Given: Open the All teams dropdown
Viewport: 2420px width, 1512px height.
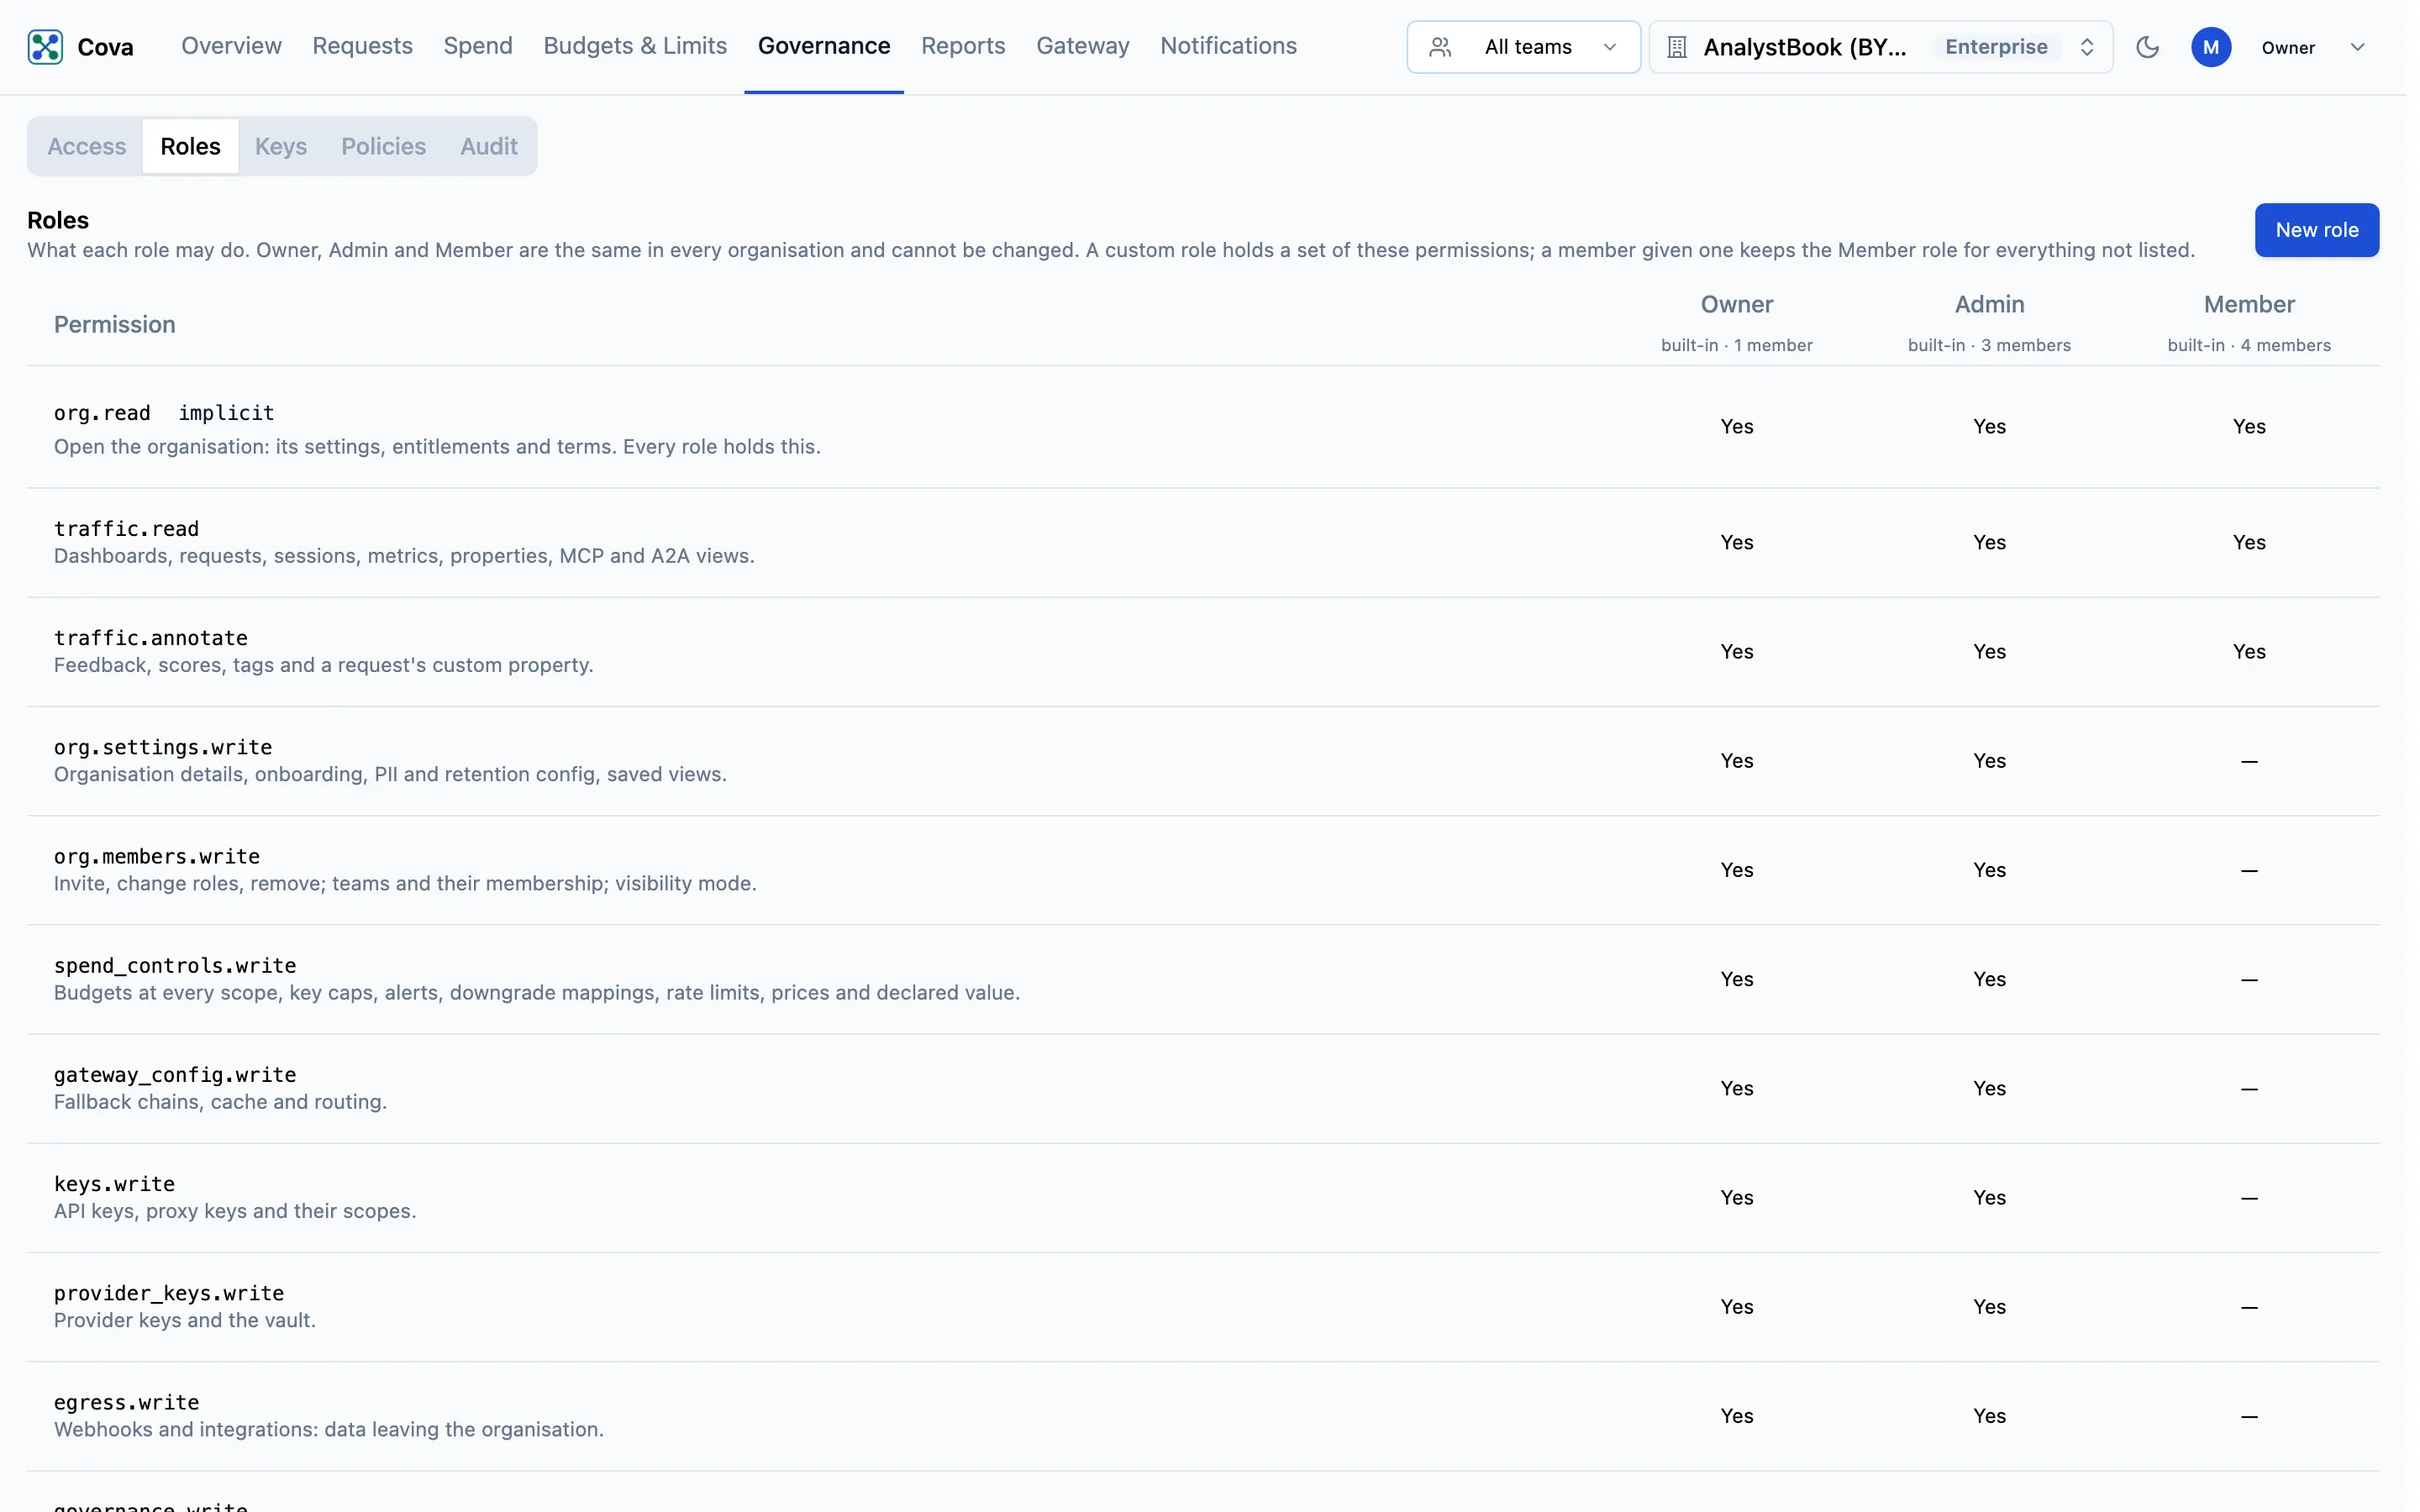Looking at the screenshot, I should point(1523,47).
